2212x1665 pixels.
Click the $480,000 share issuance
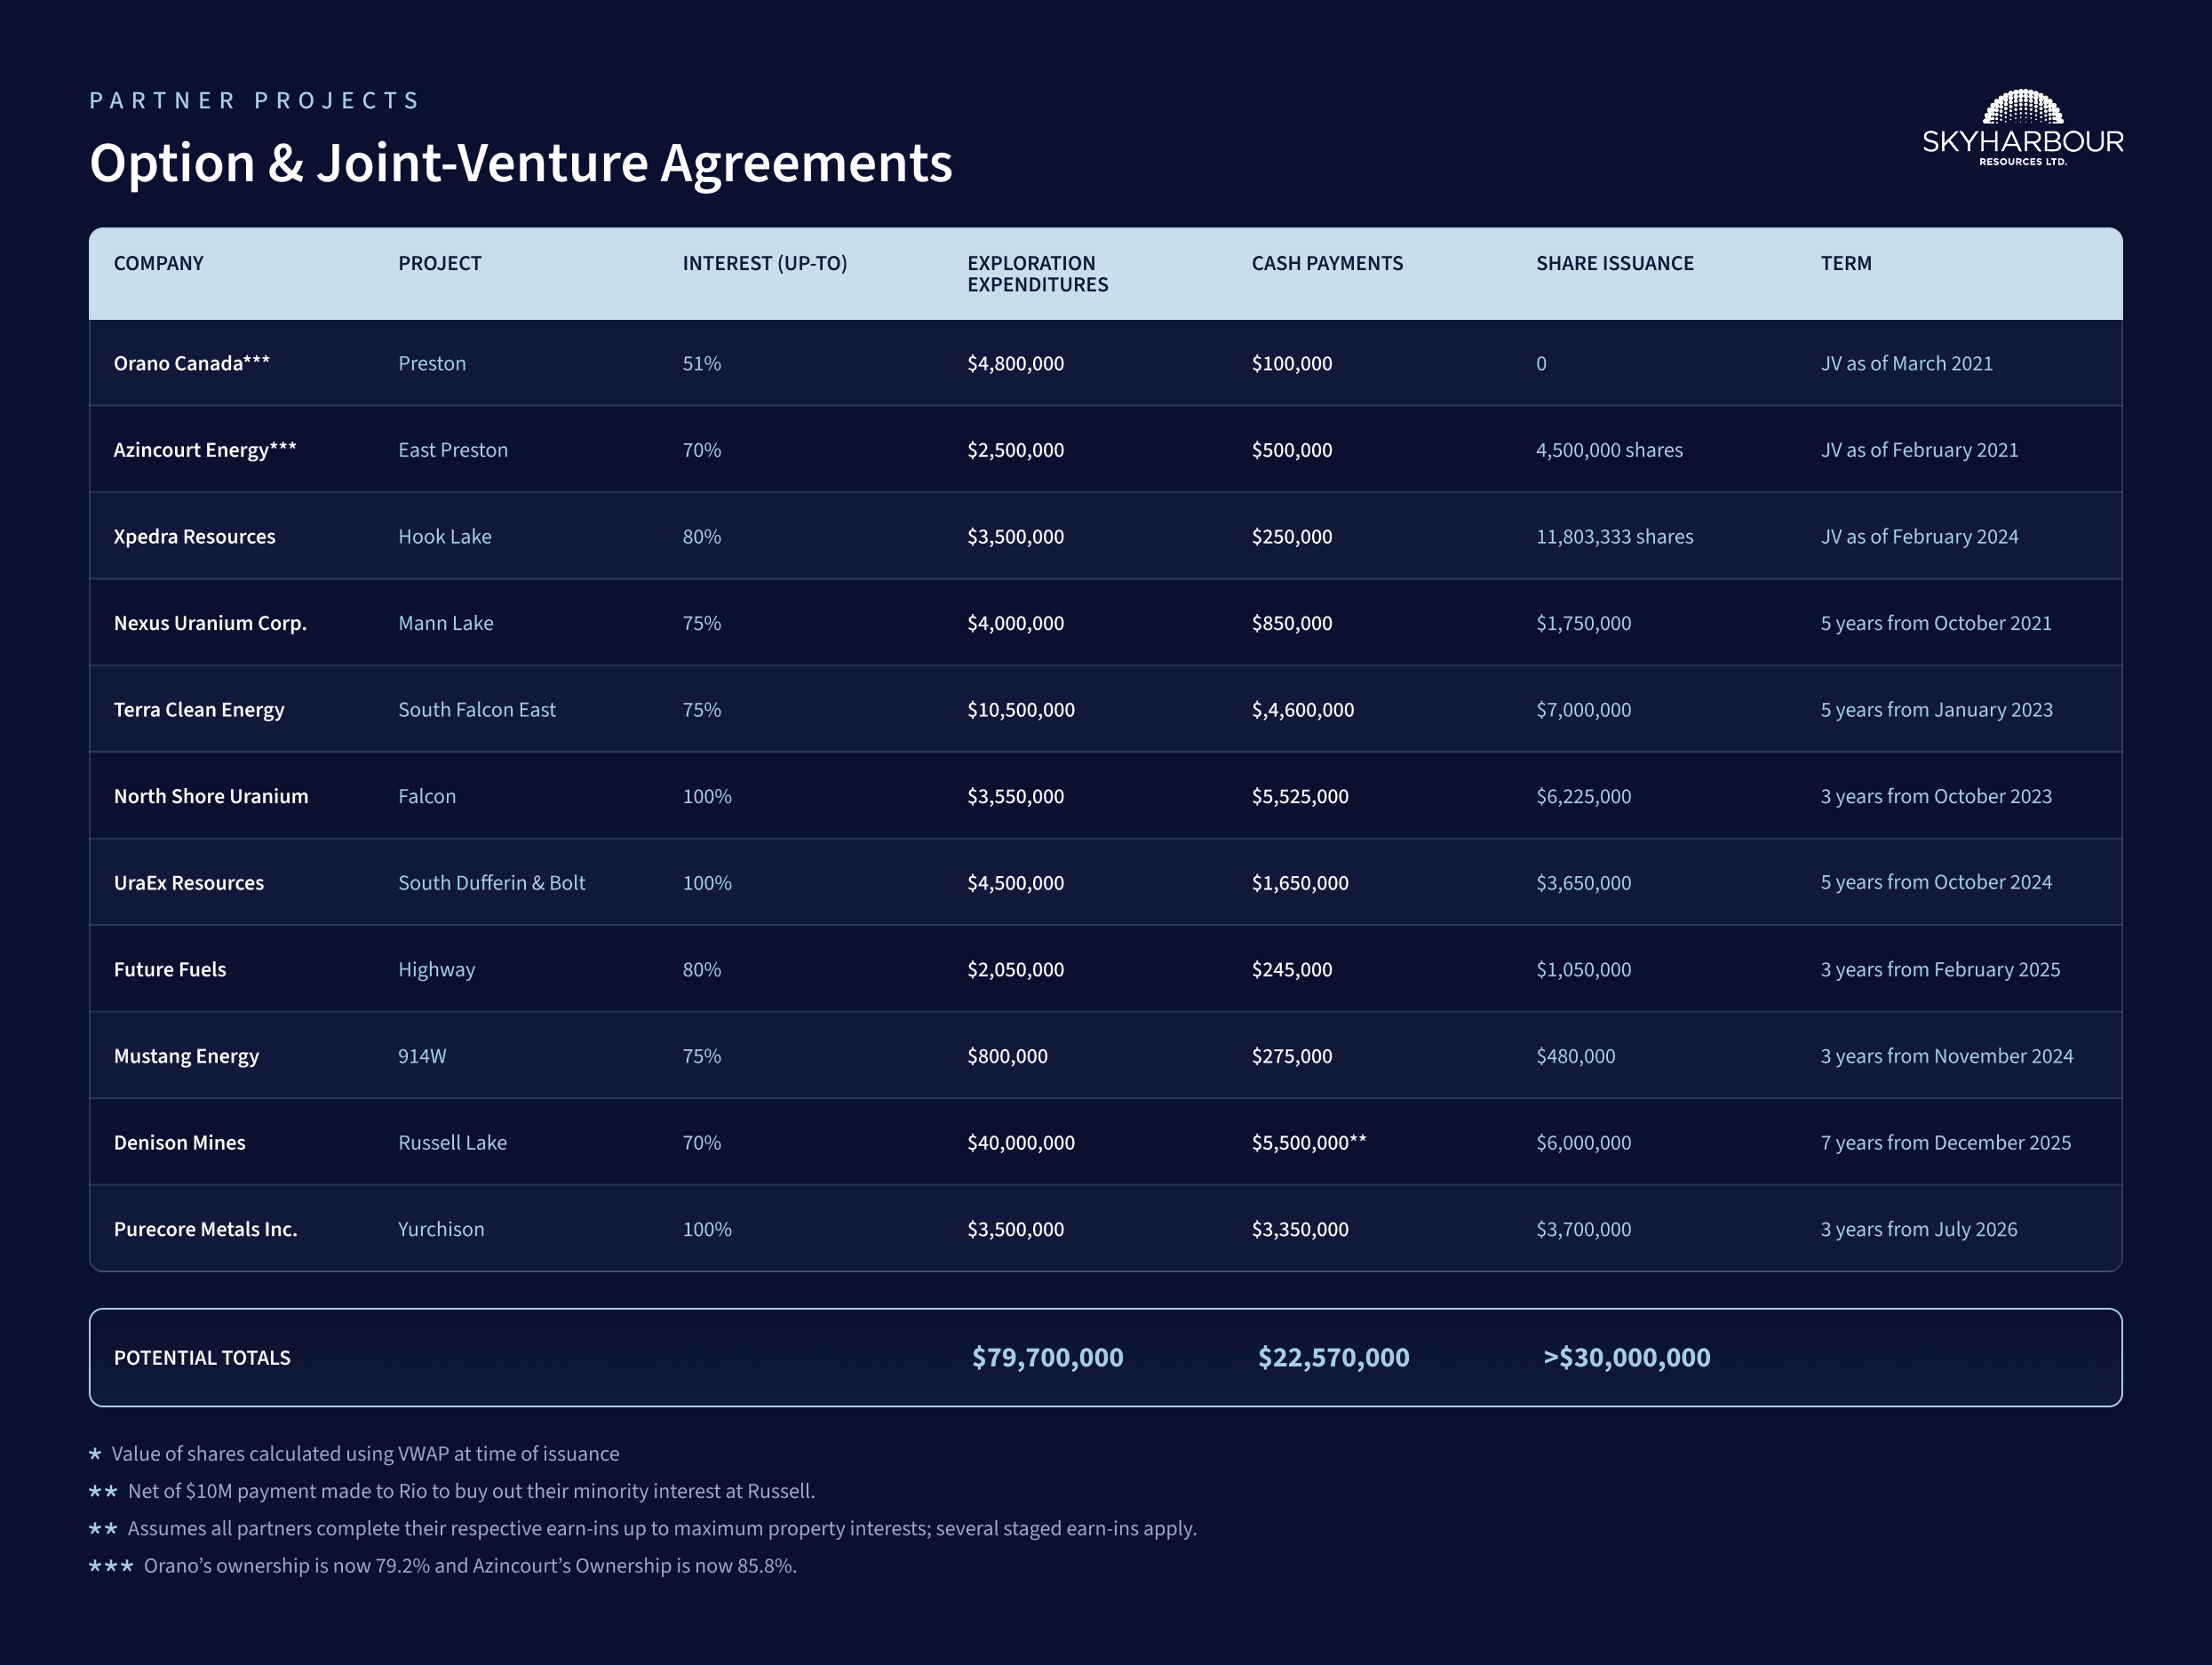[1575, 1057]
